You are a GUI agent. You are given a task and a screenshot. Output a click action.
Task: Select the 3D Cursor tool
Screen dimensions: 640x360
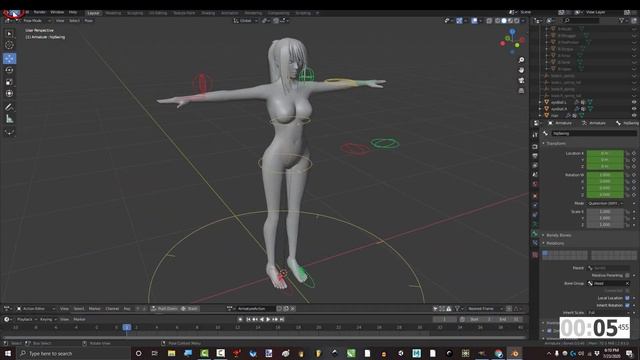point(9,45)
